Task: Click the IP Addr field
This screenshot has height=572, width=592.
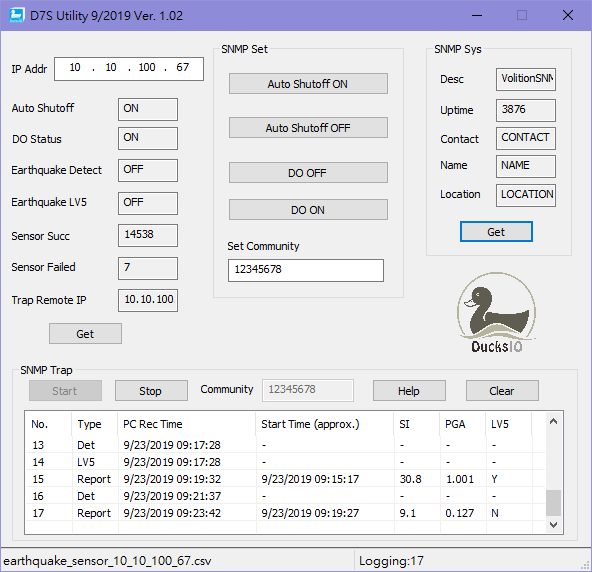Action: pos(129,69)
